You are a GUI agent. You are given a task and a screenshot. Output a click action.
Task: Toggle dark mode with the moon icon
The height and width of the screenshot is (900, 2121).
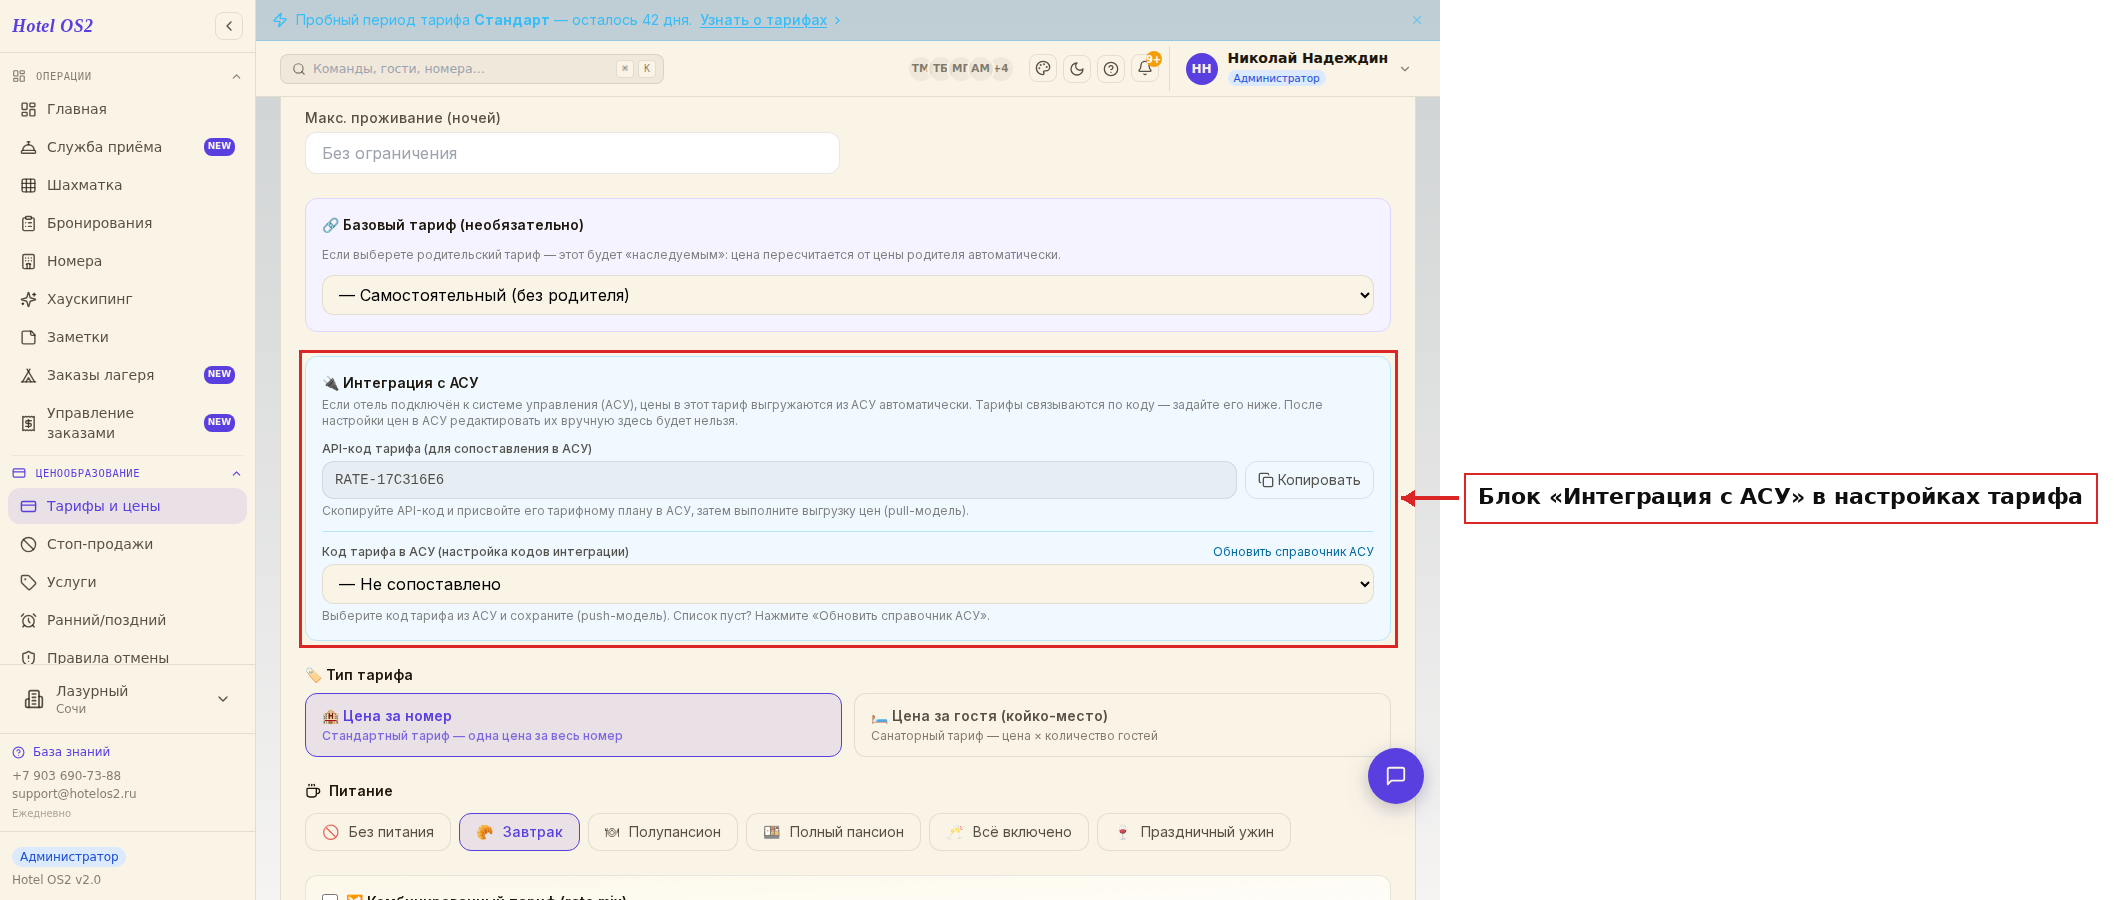pyautogui.click(x=1077, y=68)
